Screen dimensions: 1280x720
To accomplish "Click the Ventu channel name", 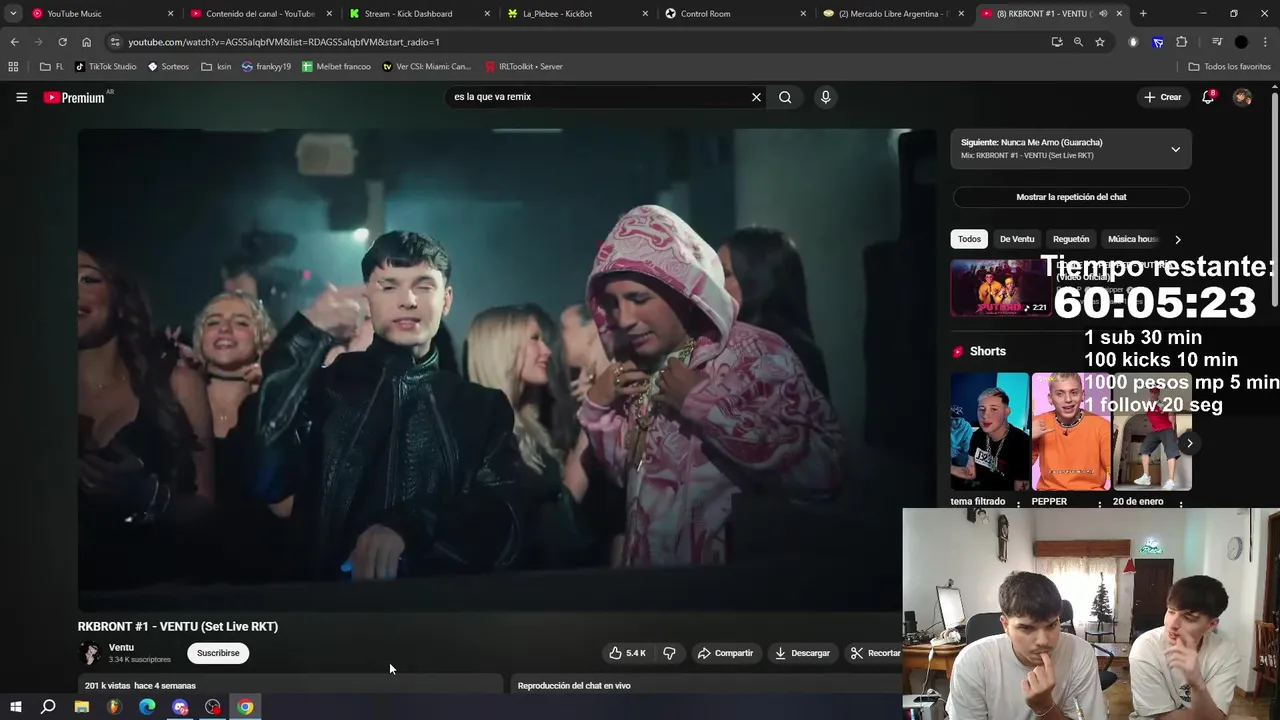I will click(121, 647).
